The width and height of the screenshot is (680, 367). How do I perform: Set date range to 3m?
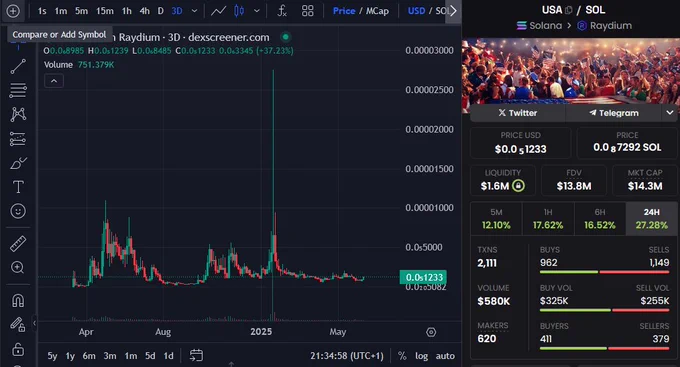110,356
